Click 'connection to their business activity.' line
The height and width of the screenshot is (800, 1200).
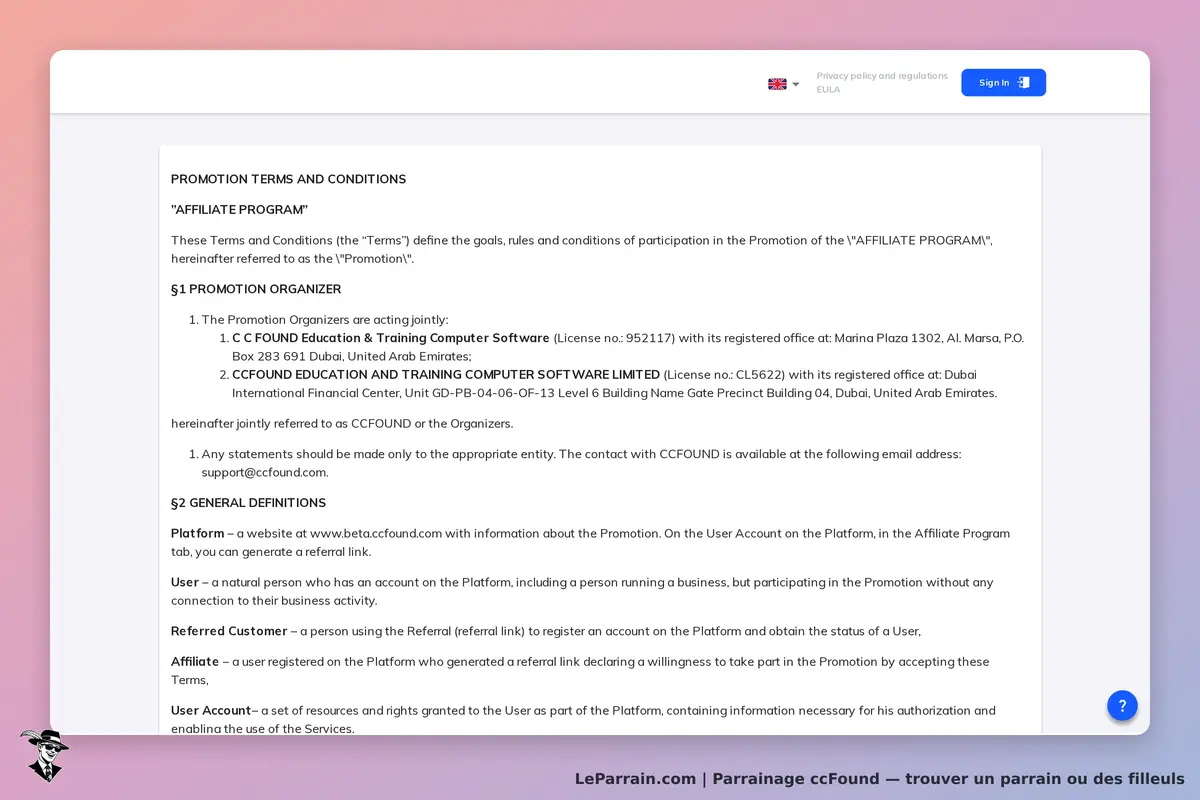(x=274, y=601)
